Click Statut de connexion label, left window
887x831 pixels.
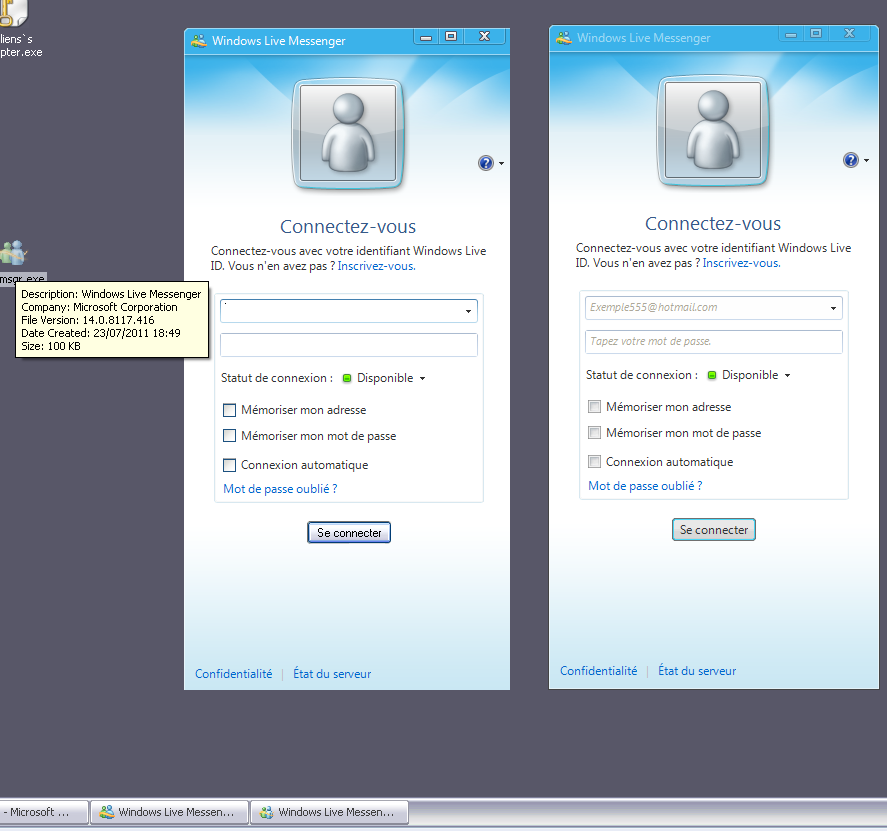(x=277, y=378)
